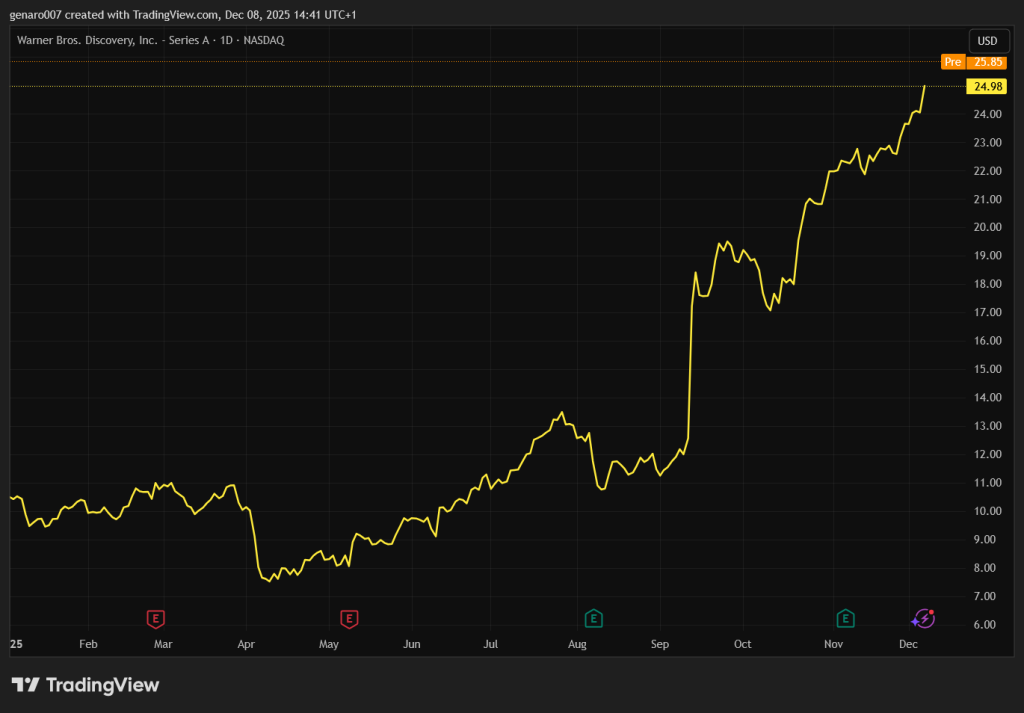The height and width of the screenshot is (713, 1024).
Task: Click the purple lightning event icon near December
Action: click(924, 619)
